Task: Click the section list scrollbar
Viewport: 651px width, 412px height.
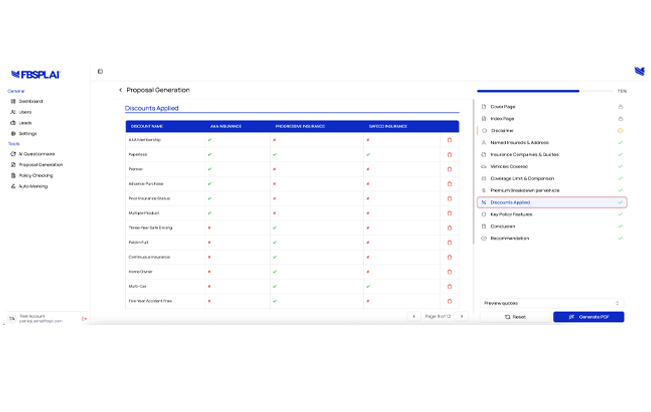Action: tap(473, 172)
